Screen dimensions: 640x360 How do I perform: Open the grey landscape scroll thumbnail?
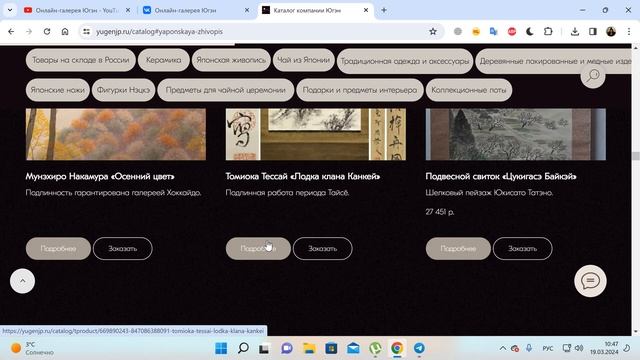pyautogui.click(x=516, y=134)
